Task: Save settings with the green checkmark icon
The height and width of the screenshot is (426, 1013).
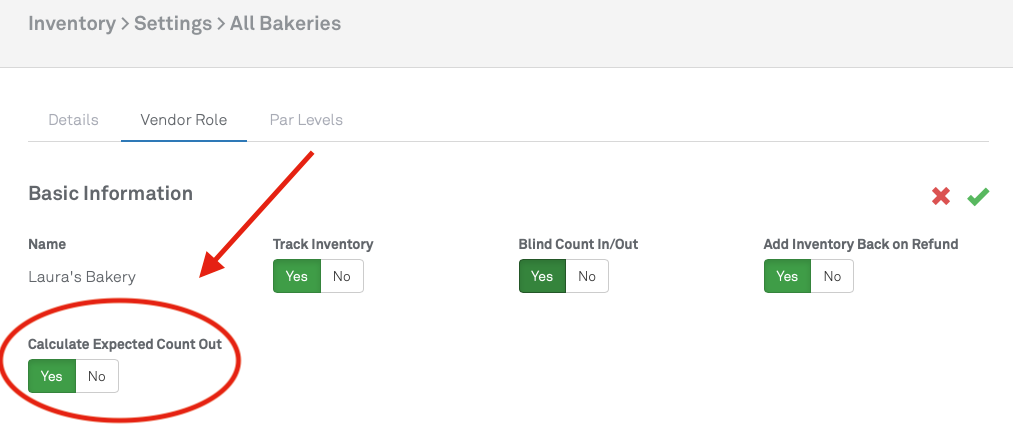Action: pyautogui.click(x=978, y=196)
